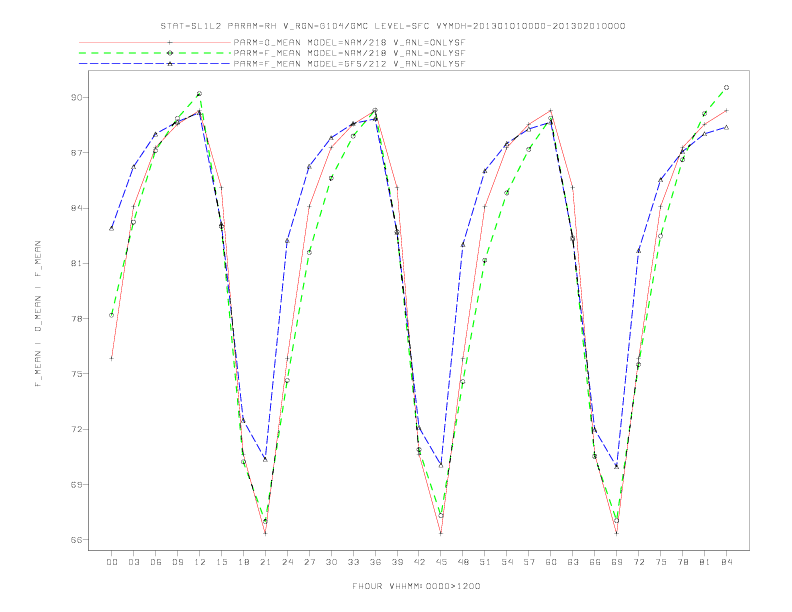Viewport: 792px width, 612px height.
Task: Click the green dashed legend line sample
Action: coord(155,53)
